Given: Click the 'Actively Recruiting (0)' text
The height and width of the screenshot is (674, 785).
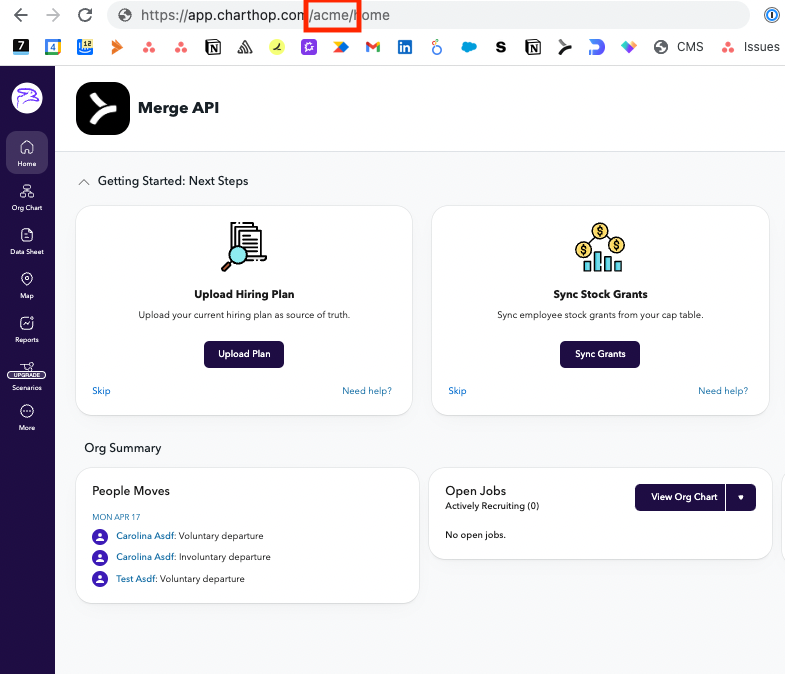Looking at the screenshot, I should pyautogui.click(x=492, y=506).
